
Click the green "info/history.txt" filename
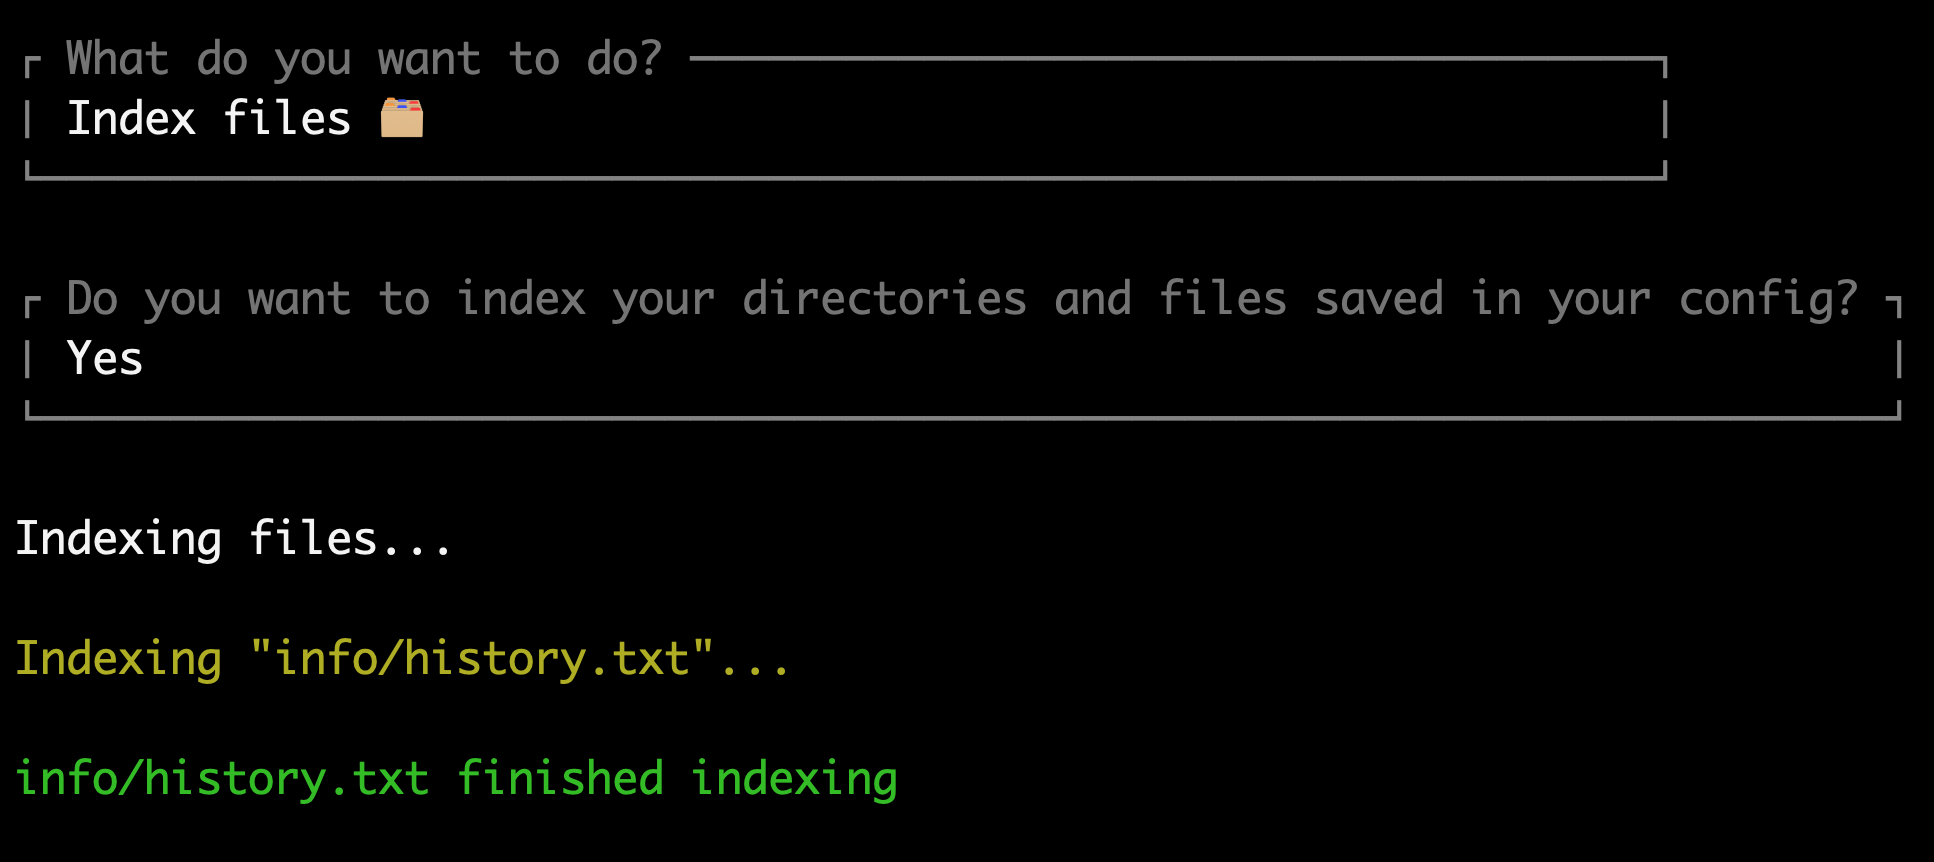pos(222,778)
